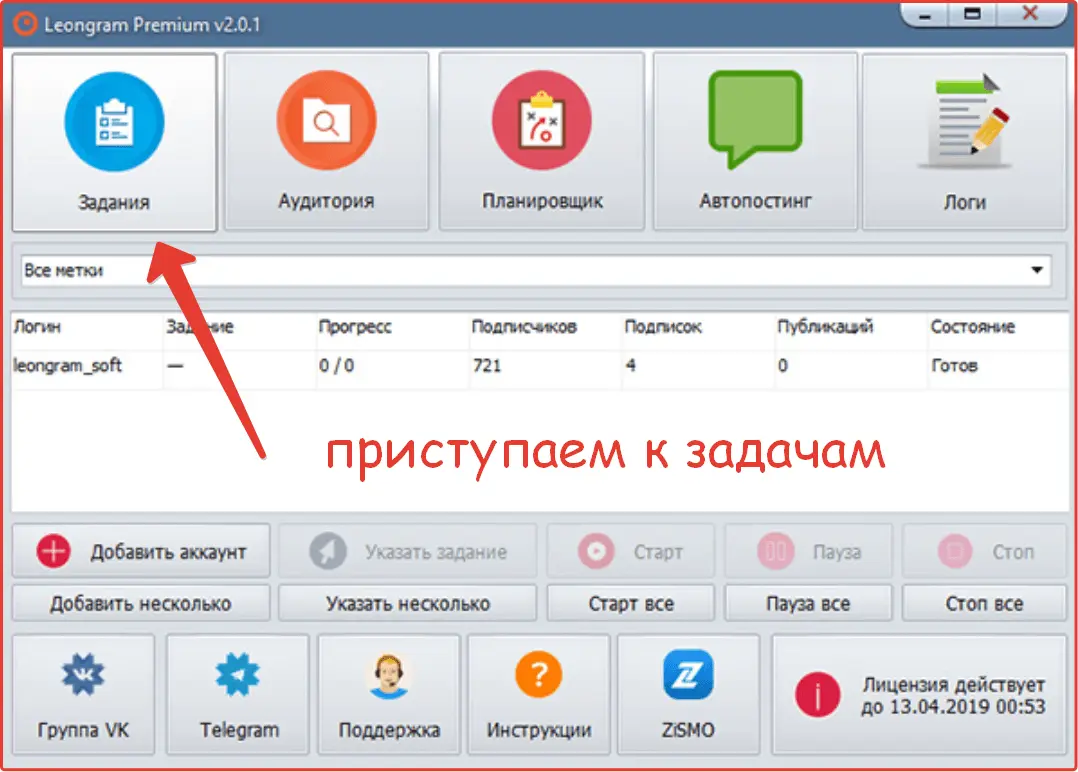The image size is (1078, 772).
Task: Click Указать несколько button
Action: click(x=408, y=604)
